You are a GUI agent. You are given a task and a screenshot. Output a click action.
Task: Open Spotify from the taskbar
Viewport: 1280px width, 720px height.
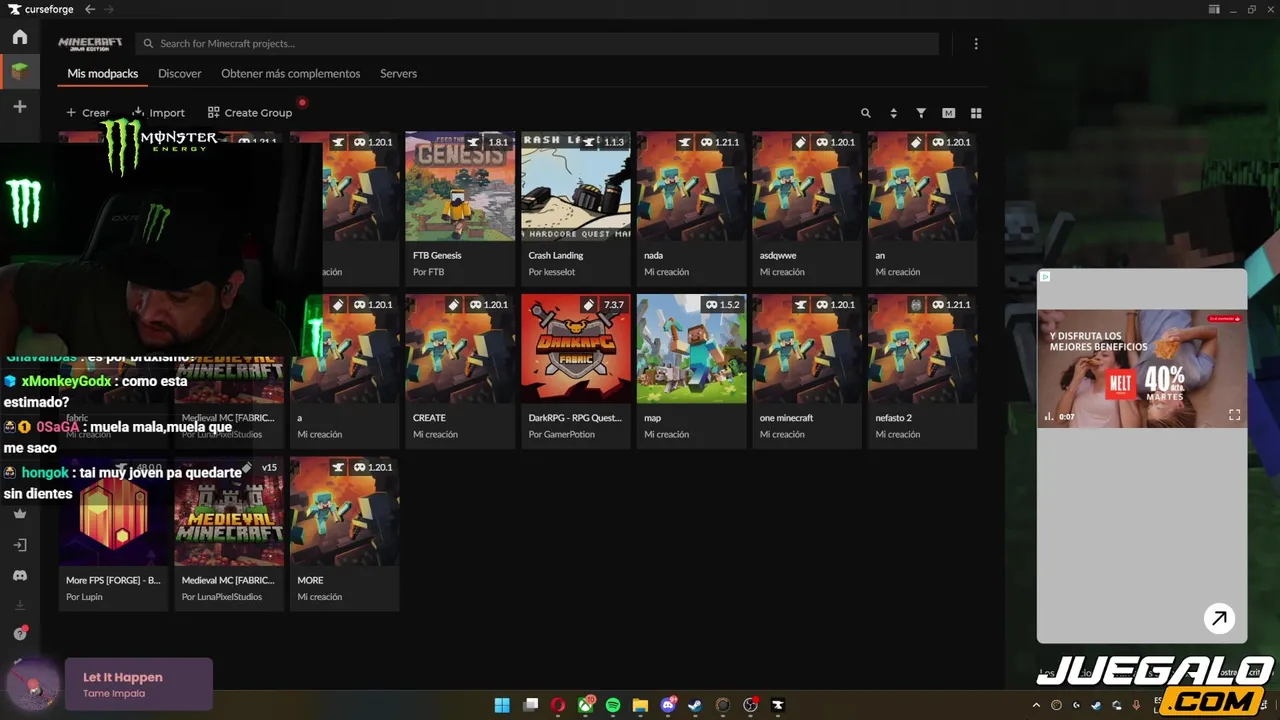pyautogui.click(x=613, y=705)
